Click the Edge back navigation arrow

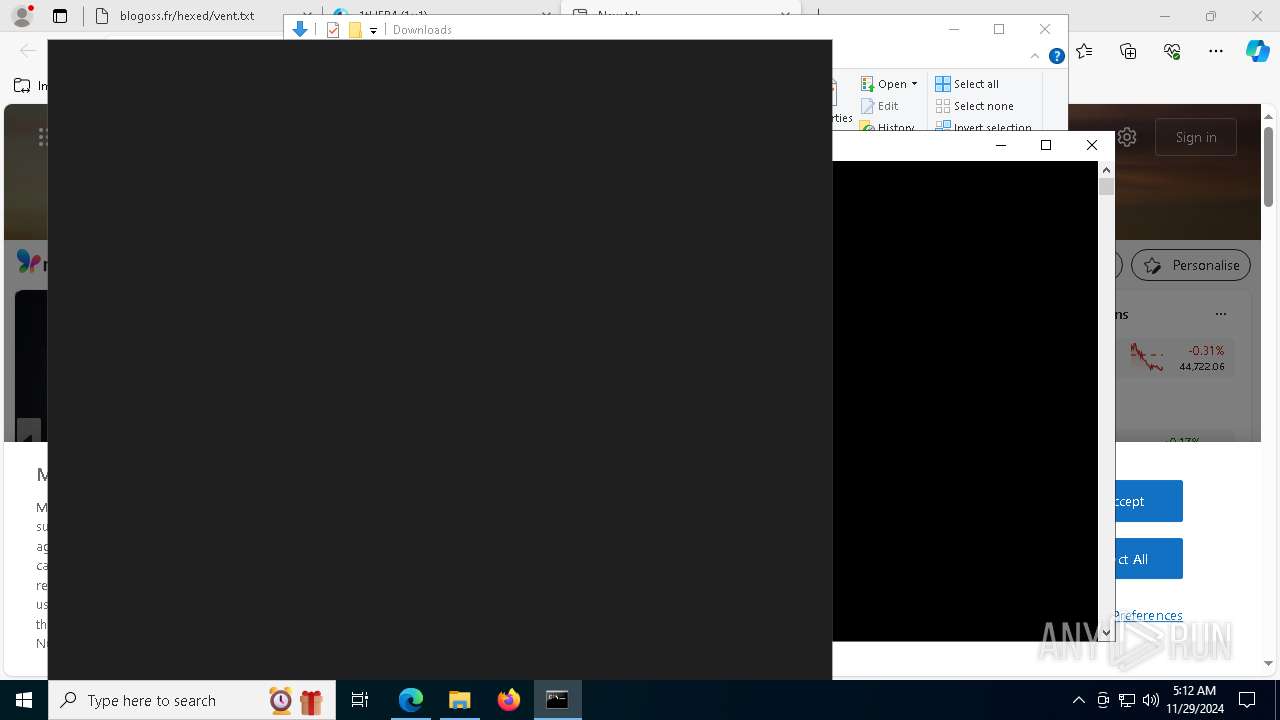pos(28,51)
